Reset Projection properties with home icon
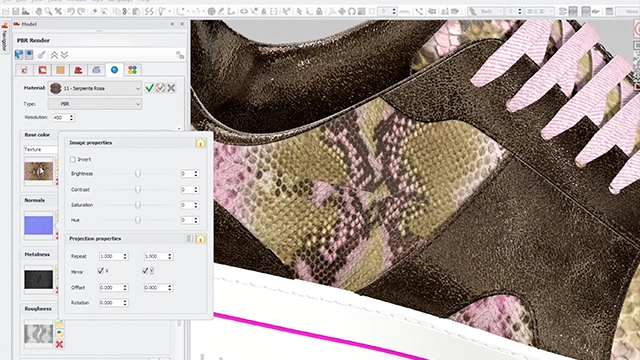This screenshot has height=360, width=640. coord(200,239)
